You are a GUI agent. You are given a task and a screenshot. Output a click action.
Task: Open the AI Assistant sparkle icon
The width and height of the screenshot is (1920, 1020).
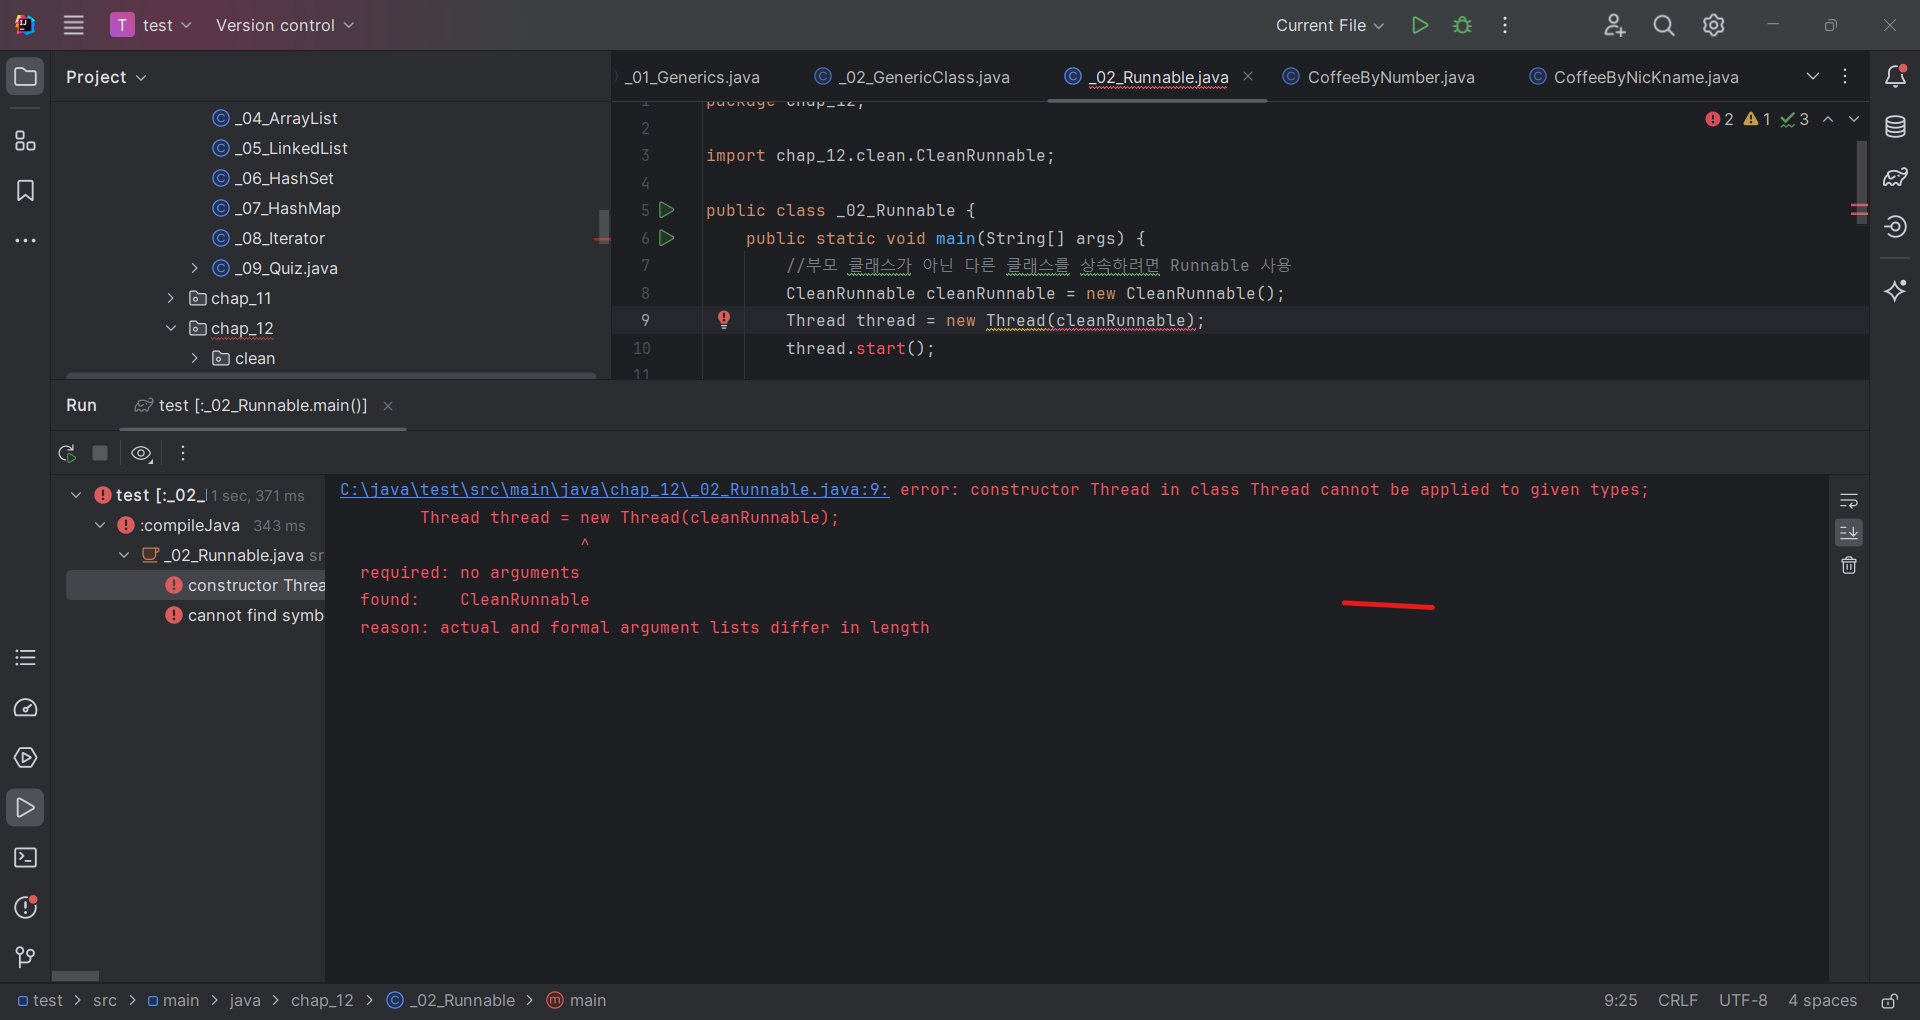tap(1895, 291)
